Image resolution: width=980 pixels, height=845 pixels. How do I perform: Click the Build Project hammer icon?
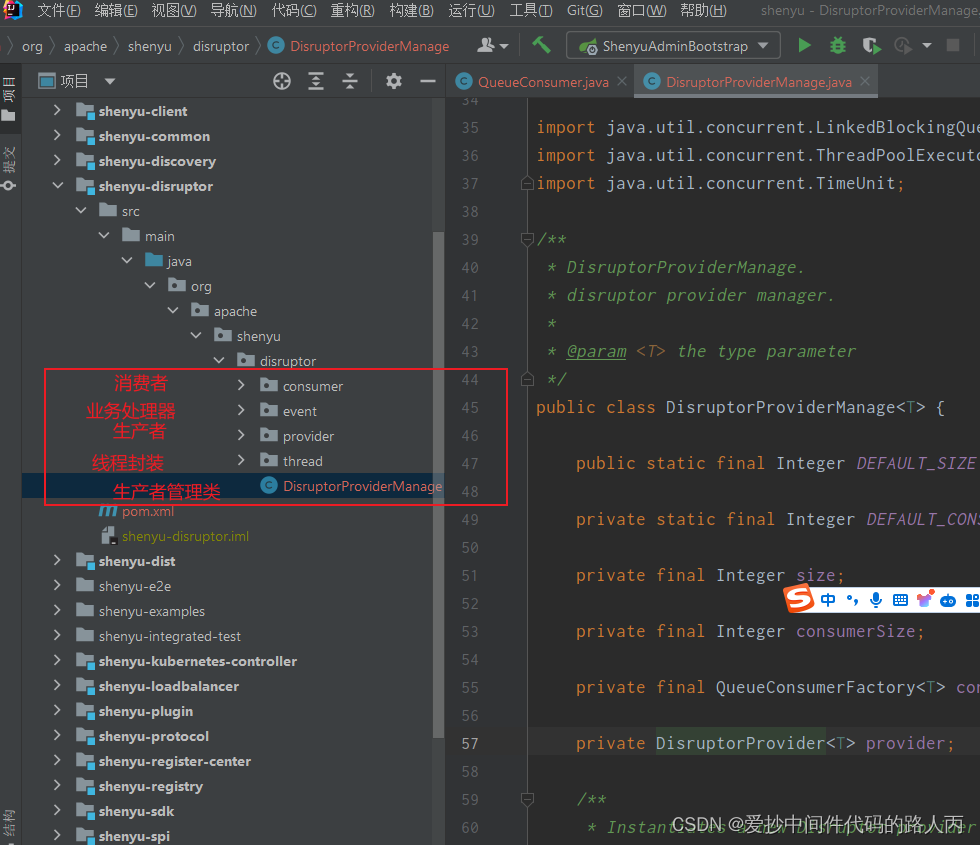[541, 45]
